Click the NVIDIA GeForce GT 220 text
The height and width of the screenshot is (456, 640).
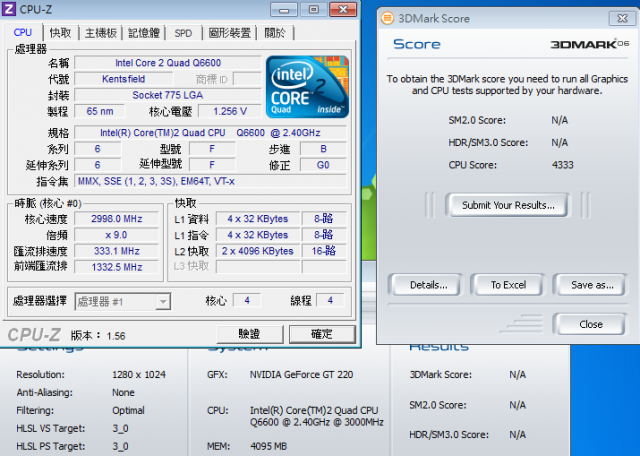click(301, 374)
